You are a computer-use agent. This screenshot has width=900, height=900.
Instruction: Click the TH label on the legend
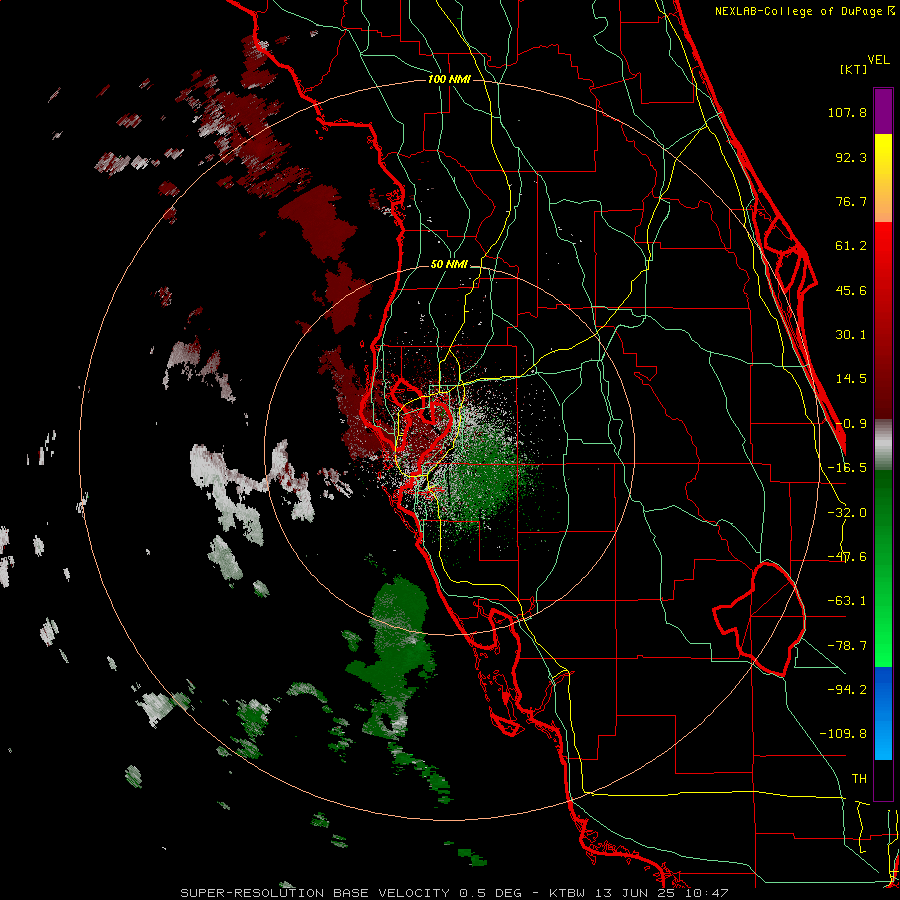pos(859,779)
